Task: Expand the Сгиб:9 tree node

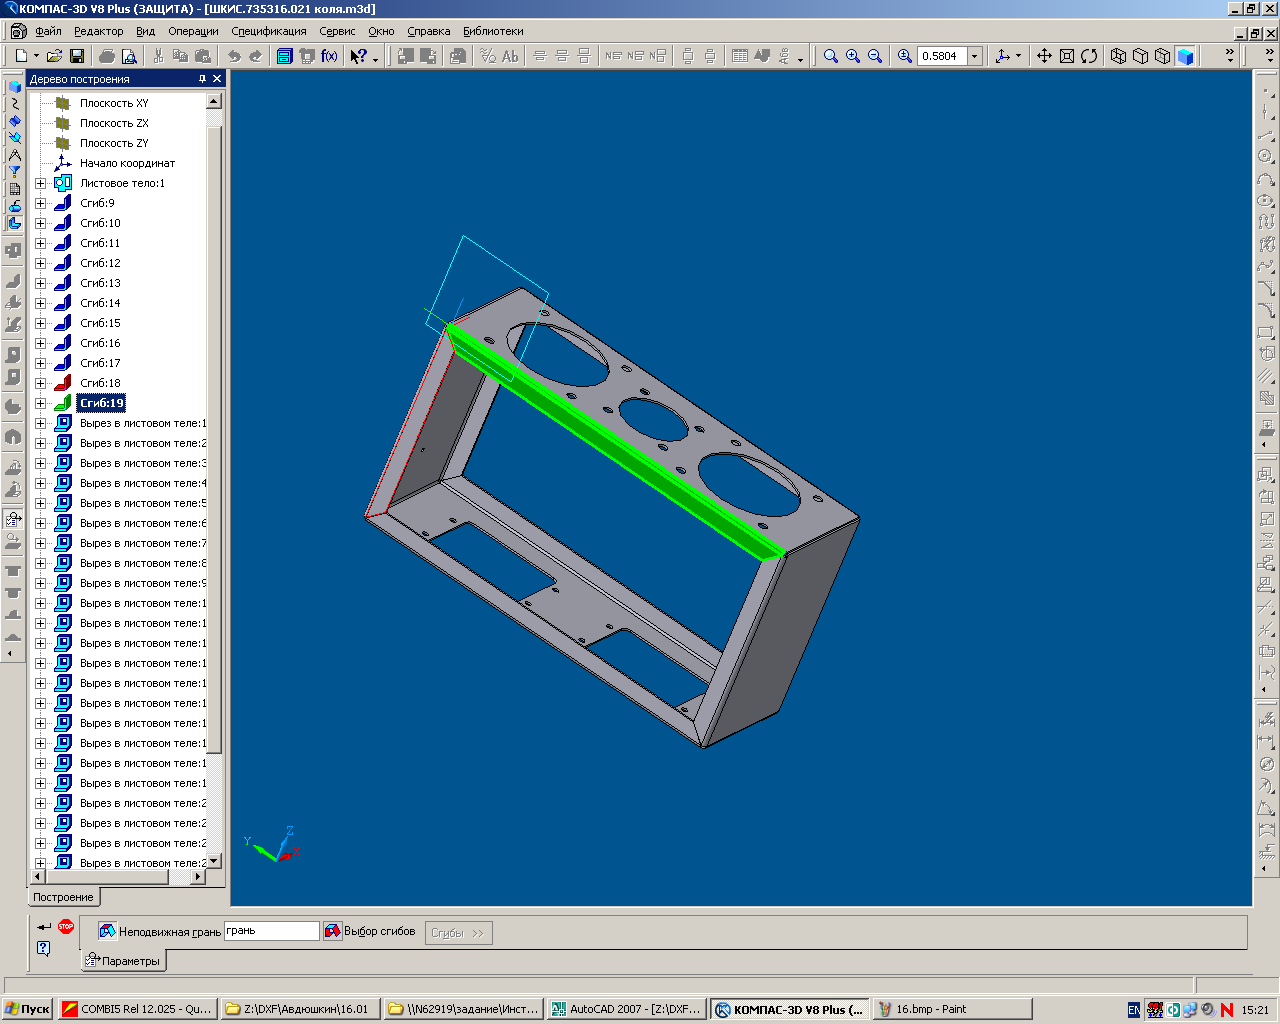Action: pos(40,203)
